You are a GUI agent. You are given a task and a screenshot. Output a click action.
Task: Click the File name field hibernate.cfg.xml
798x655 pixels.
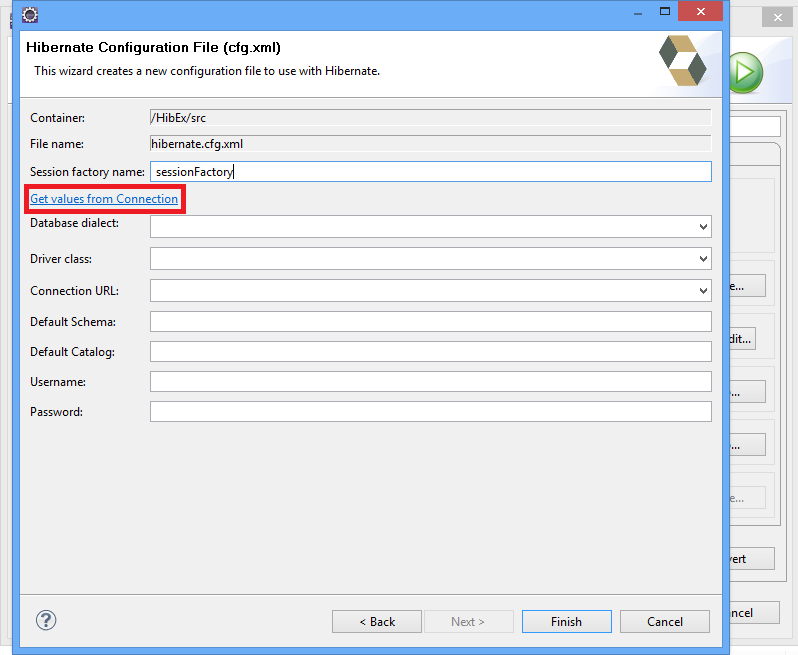coord(431,144)
